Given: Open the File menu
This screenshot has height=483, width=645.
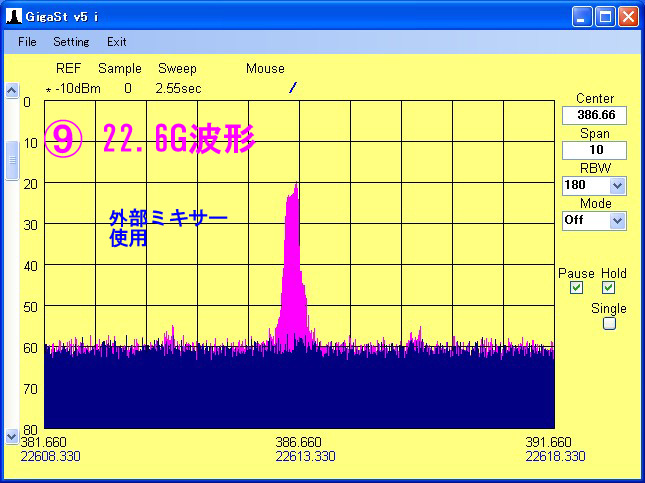Looking at the screenshot, I should (x=27, y=42).
